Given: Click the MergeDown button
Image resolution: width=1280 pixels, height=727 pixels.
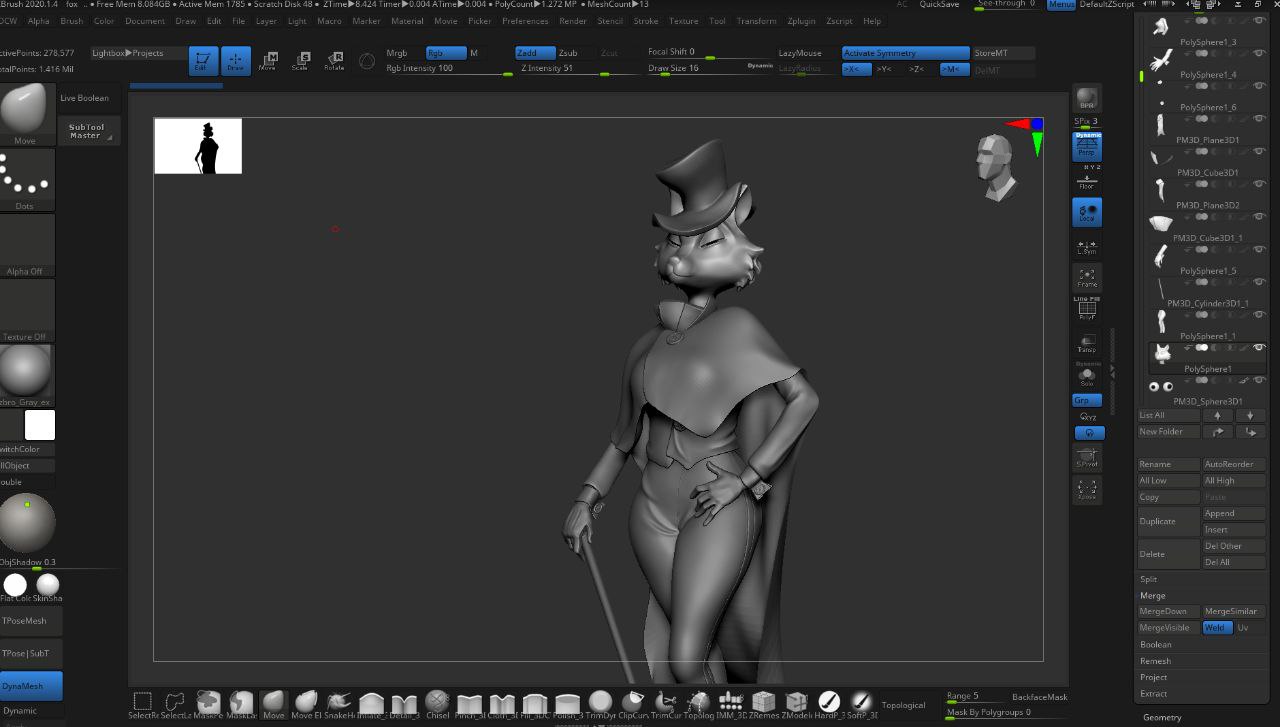Looking at the screenshot, I should click(1168, 611).
